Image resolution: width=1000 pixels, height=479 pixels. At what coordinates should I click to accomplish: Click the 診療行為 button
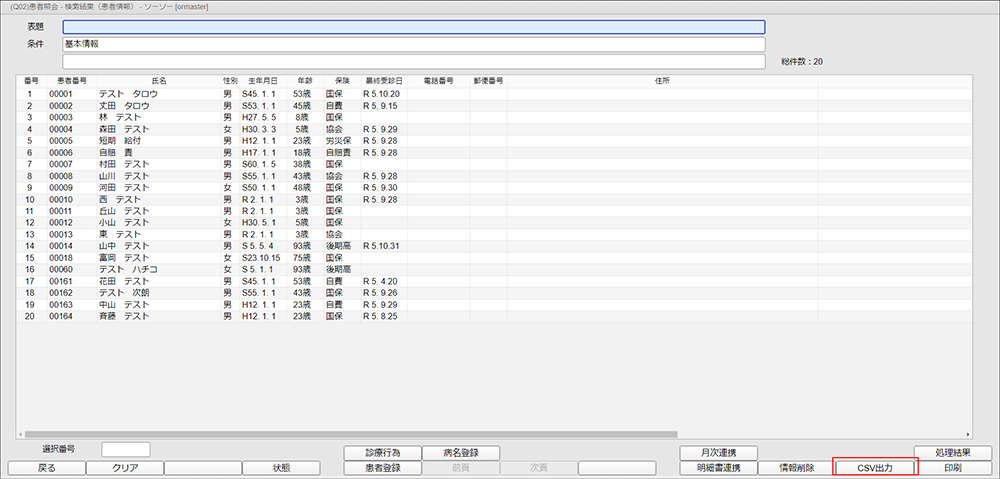tap(382, 452)
